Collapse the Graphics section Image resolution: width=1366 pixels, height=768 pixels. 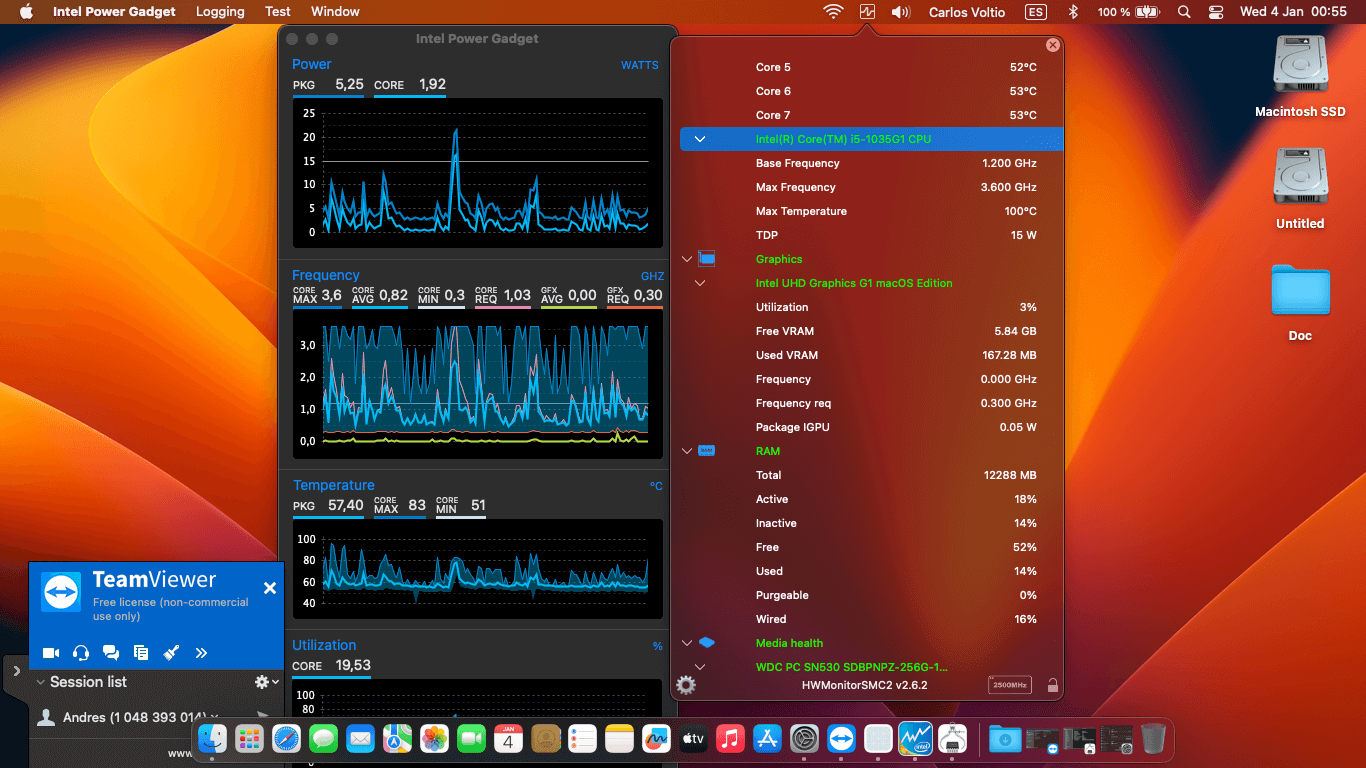pyautogui.click(x=687, y=259)
